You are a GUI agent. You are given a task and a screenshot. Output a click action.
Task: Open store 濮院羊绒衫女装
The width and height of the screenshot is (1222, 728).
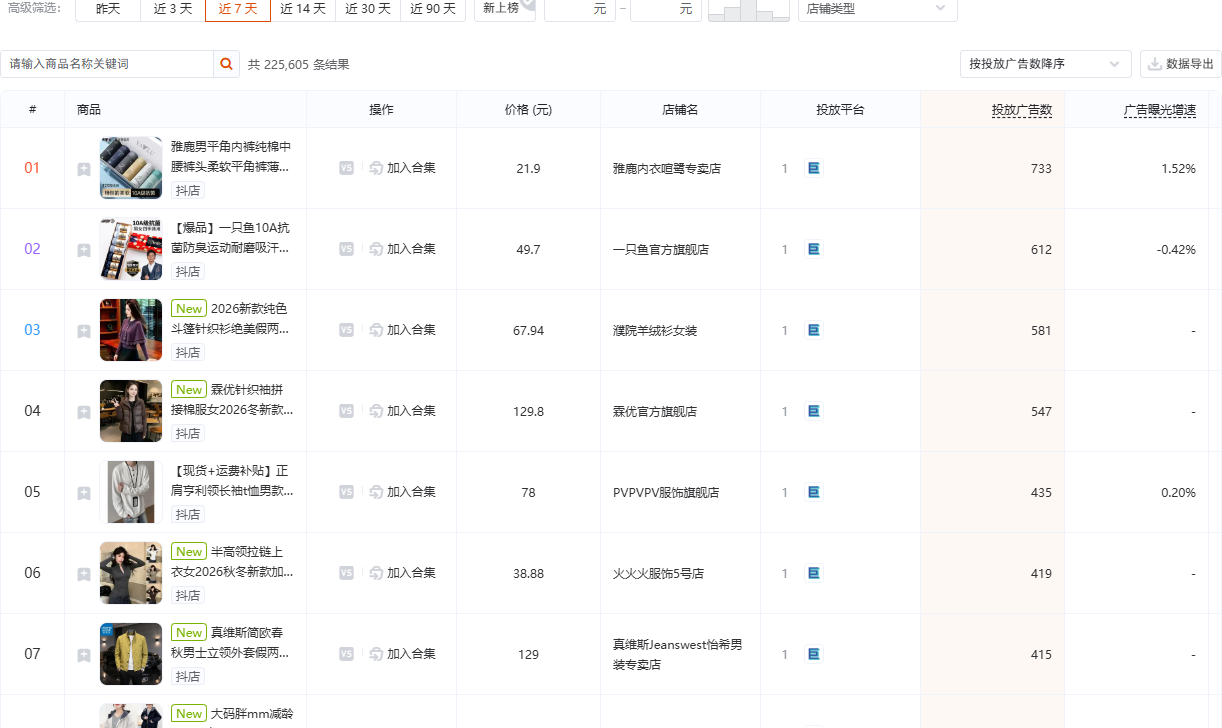click(x=655, y=331)
